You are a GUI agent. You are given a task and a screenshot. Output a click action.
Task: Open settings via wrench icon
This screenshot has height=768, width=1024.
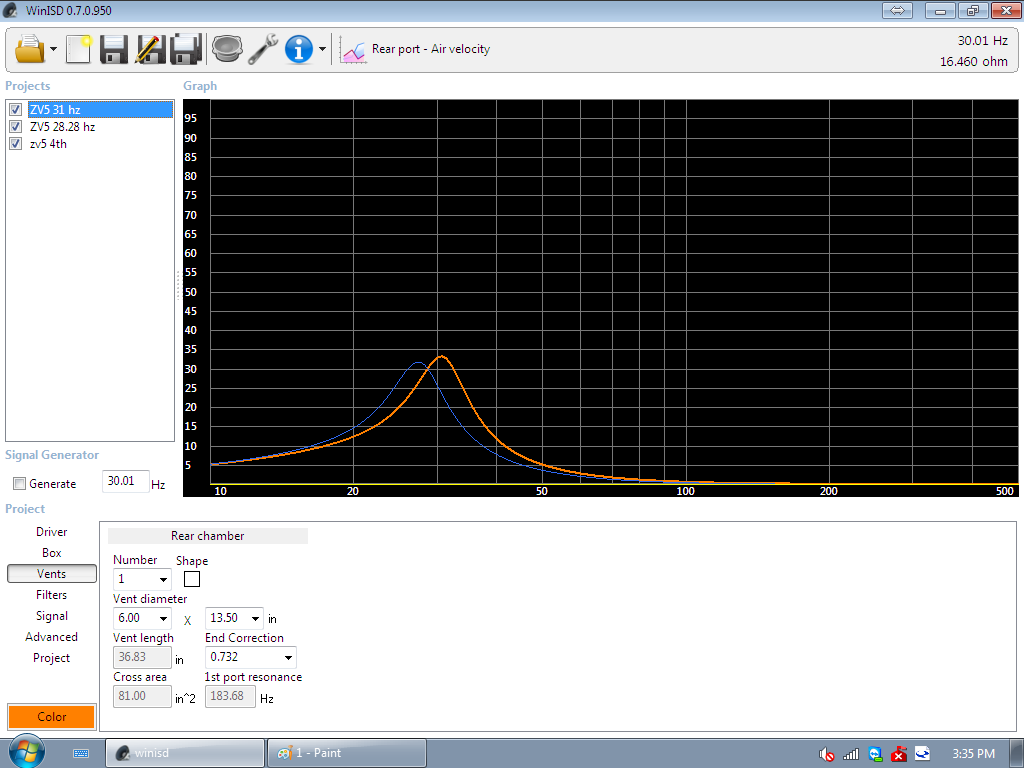coord(263,49)
